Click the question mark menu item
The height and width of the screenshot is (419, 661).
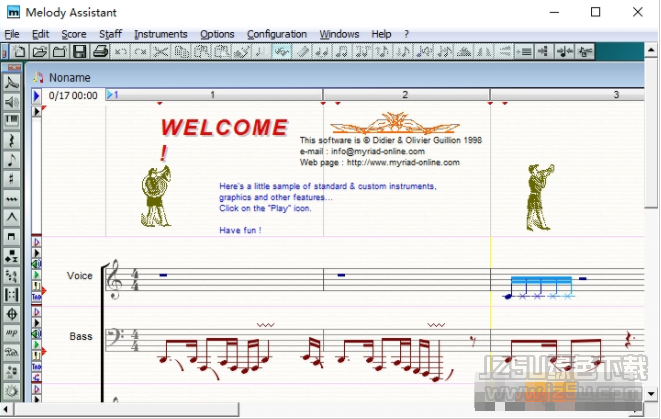pyautogui.click(x=406, y=34)
